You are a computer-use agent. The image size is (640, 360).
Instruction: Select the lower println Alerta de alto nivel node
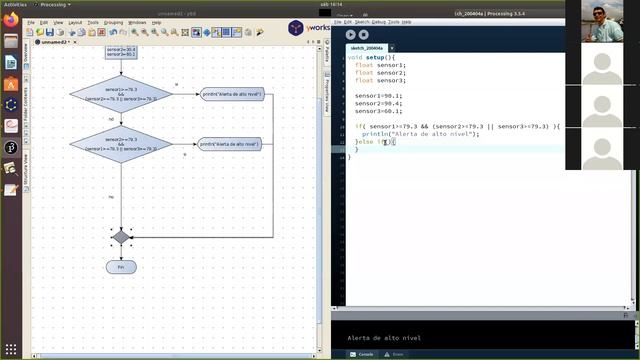[x=229, y=144]
